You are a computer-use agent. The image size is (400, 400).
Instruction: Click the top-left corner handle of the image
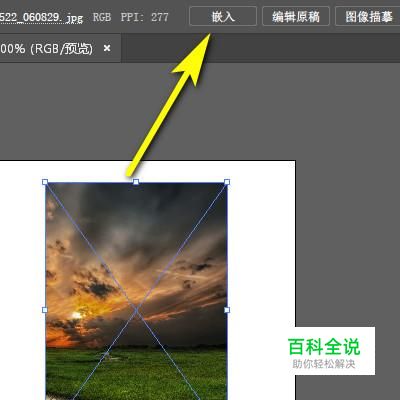[45, 182]
